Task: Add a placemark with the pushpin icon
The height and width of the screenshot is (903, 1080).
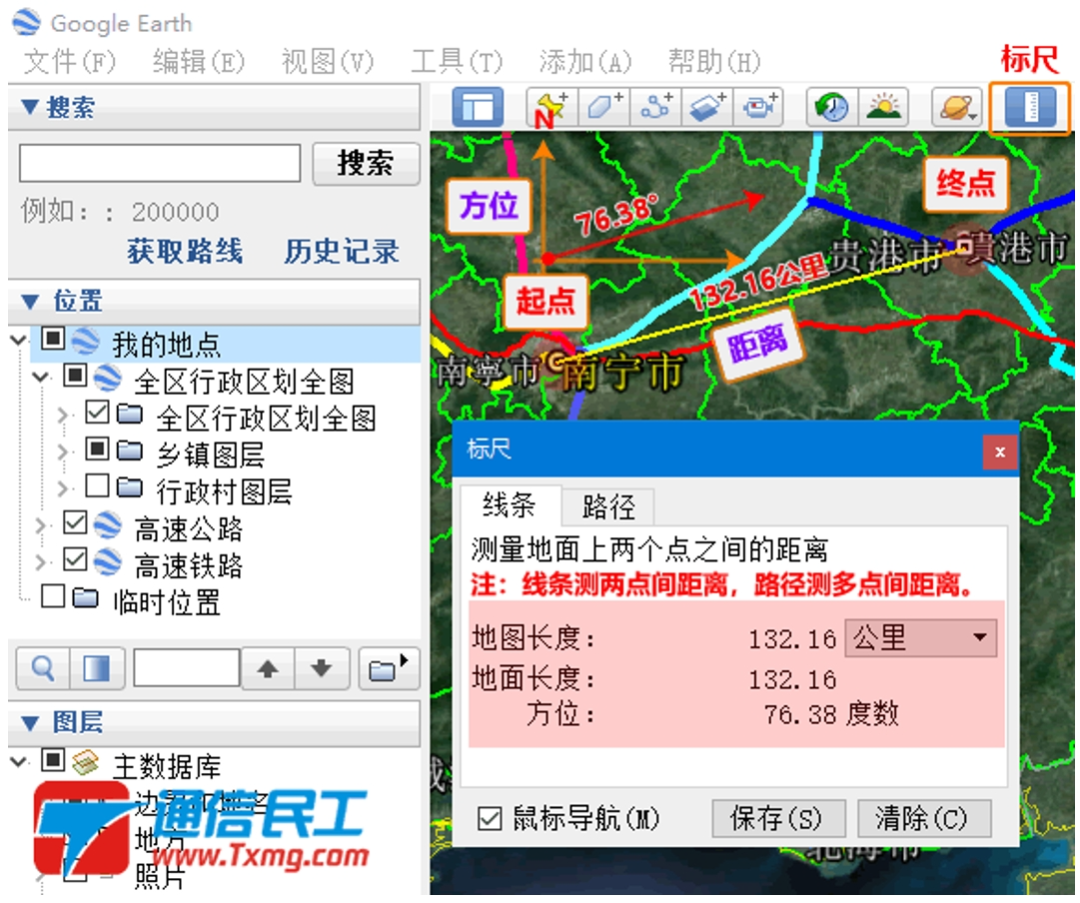Action: (552, 107)
